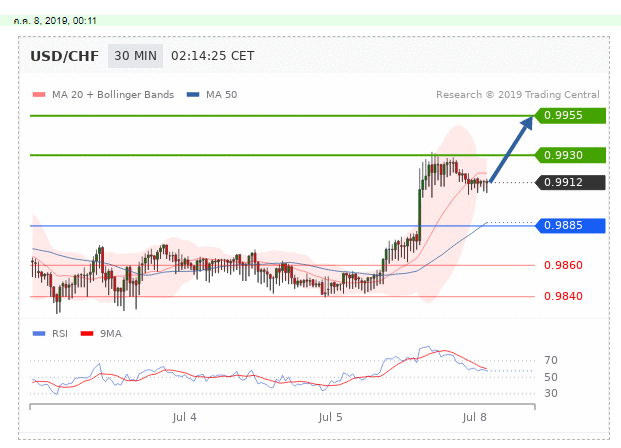Click the Jul 5 date axis label

[x=330, y=417]
